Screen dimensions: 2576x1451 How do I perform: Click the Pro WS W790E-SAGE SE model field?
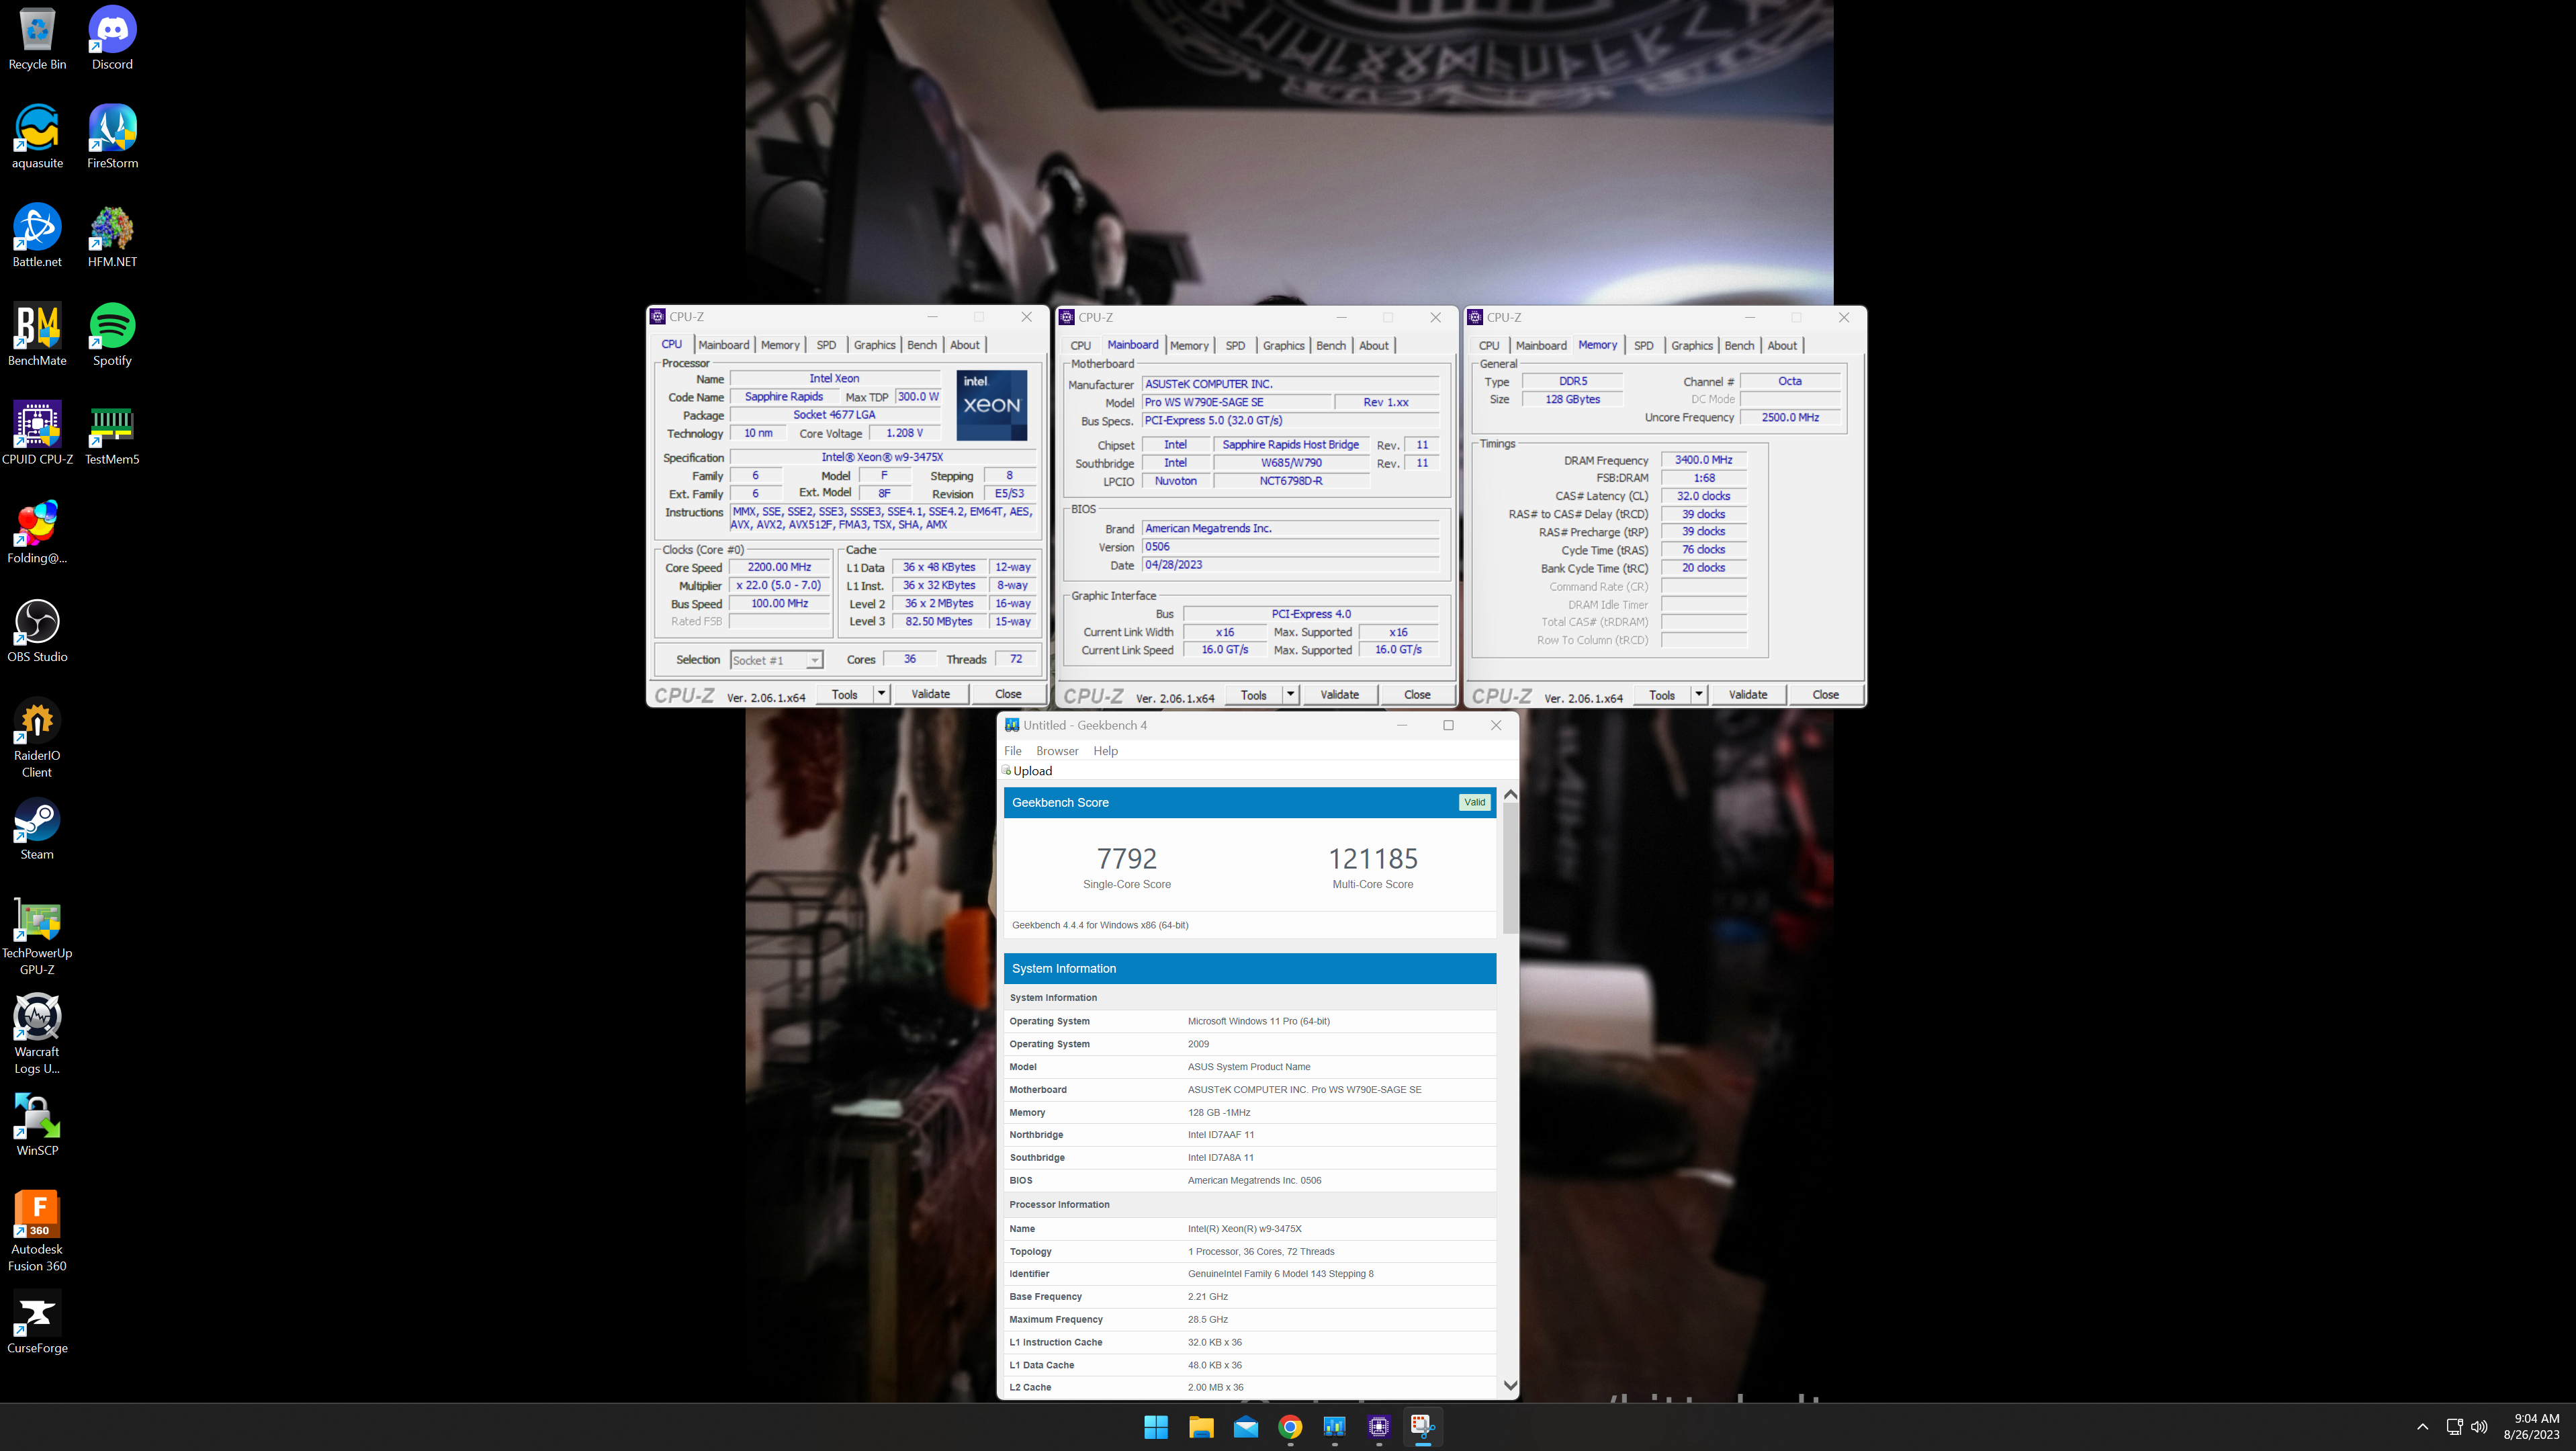(1237, 402)
